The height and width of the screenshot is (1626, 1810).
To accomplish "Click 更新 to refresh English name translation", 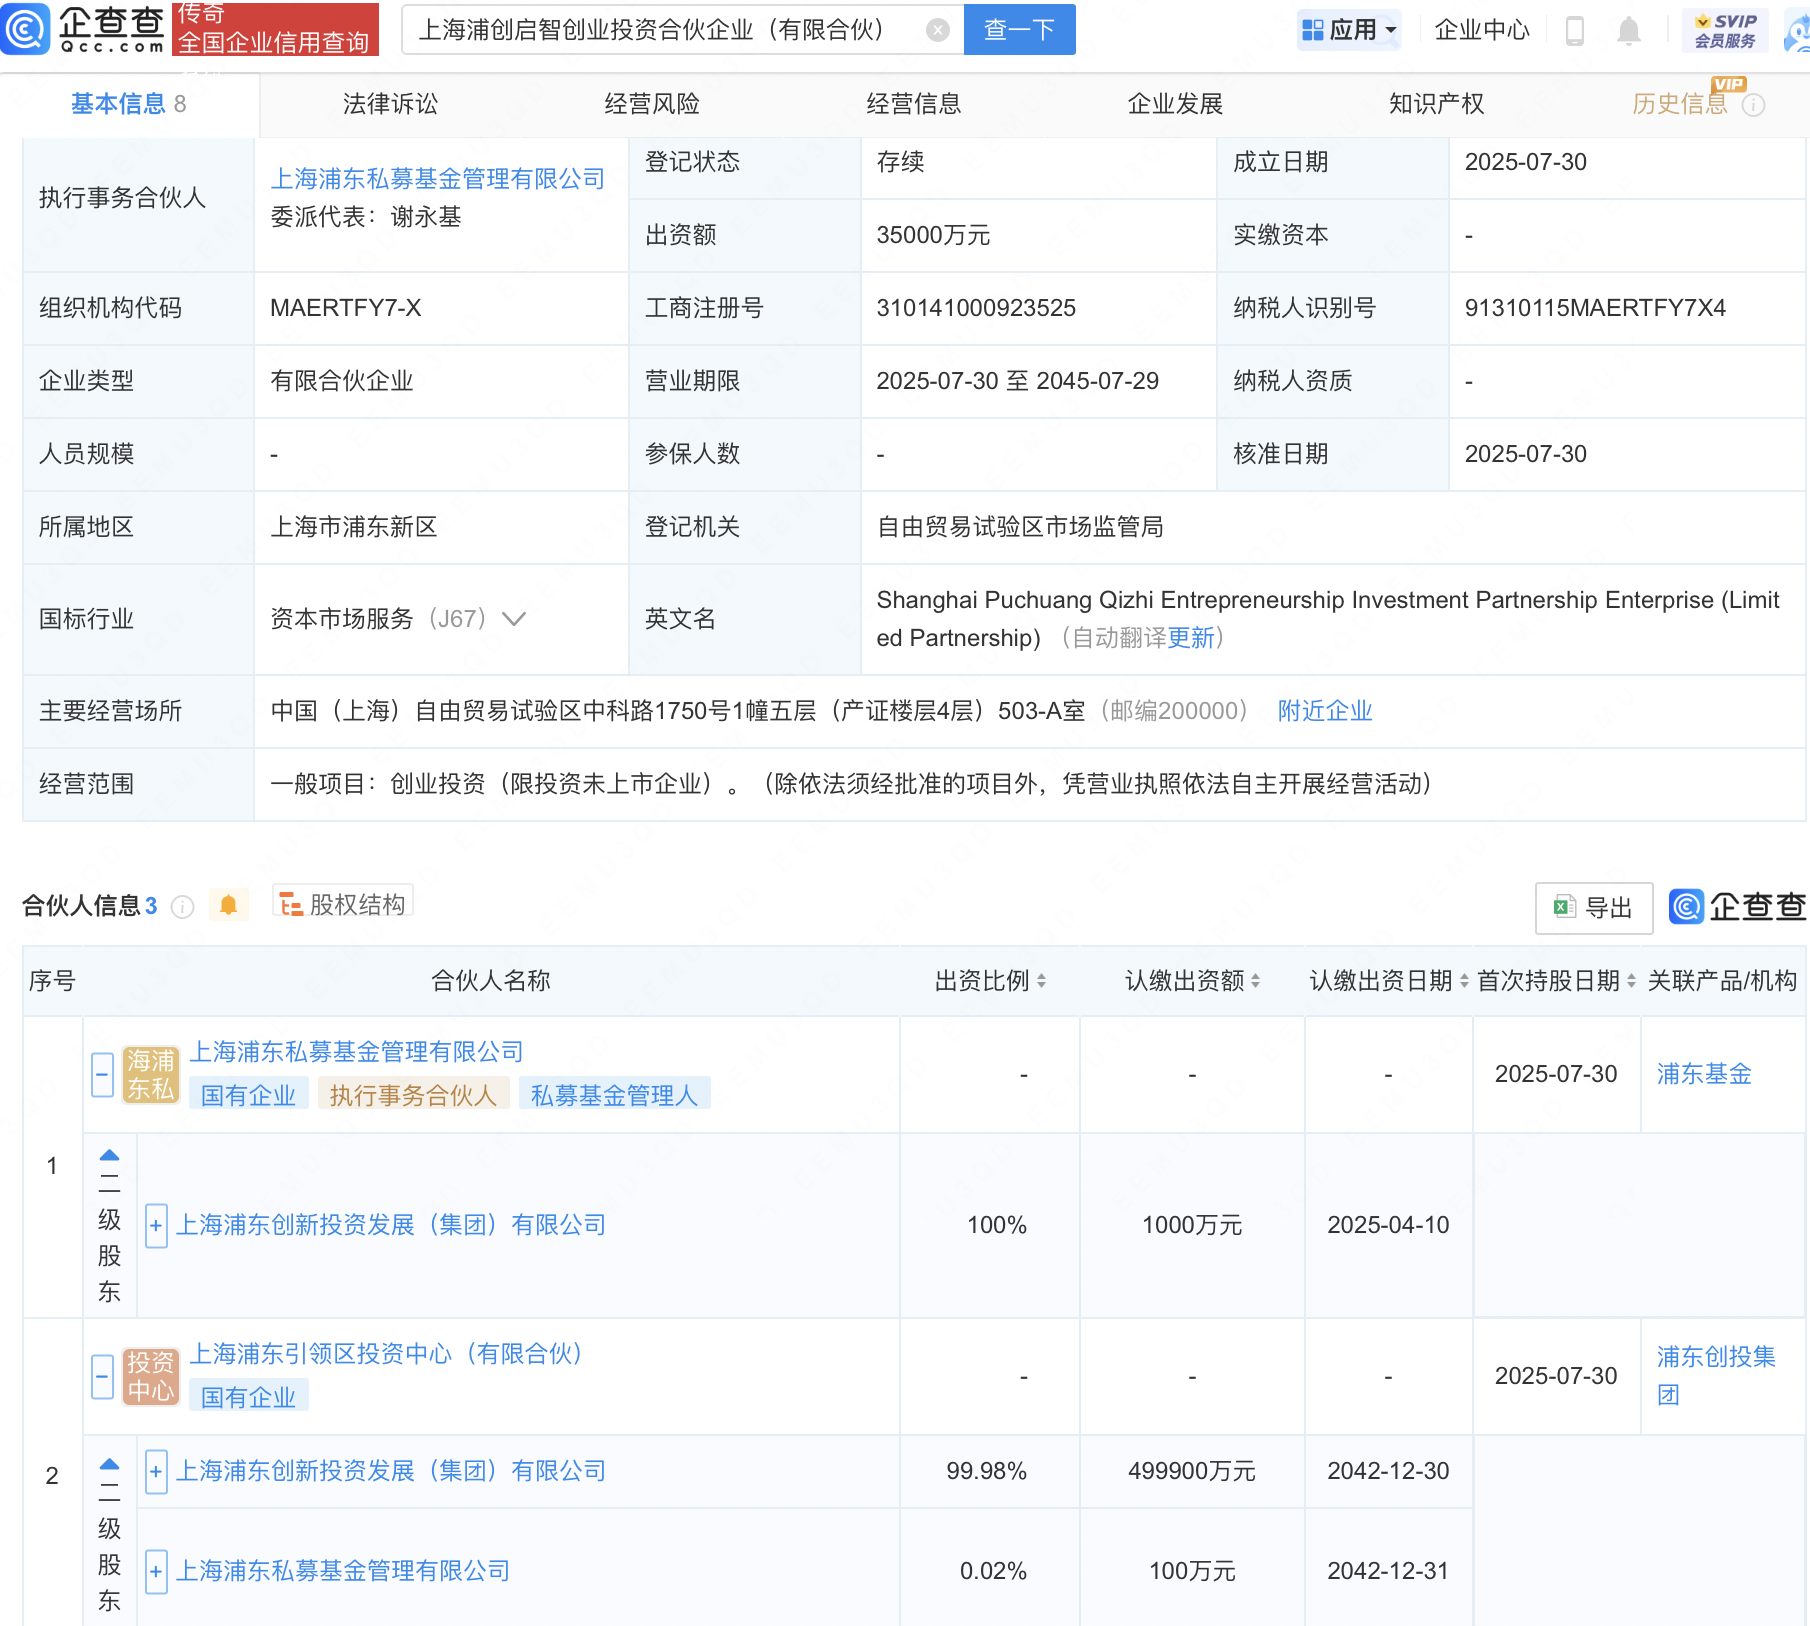I will (1190, 638).
